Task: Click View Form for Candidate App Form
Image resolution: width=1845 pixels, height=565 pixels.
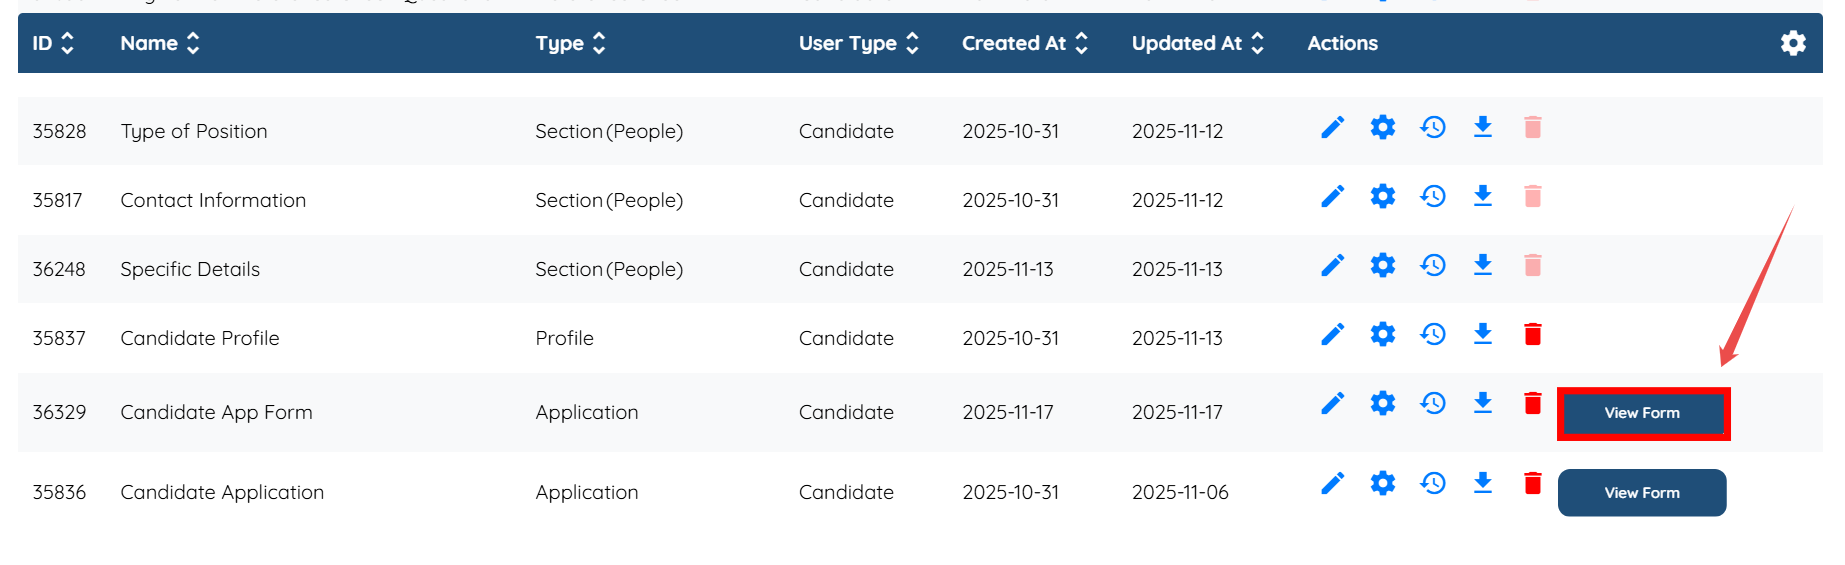Action: click(x=1642, y=413)
